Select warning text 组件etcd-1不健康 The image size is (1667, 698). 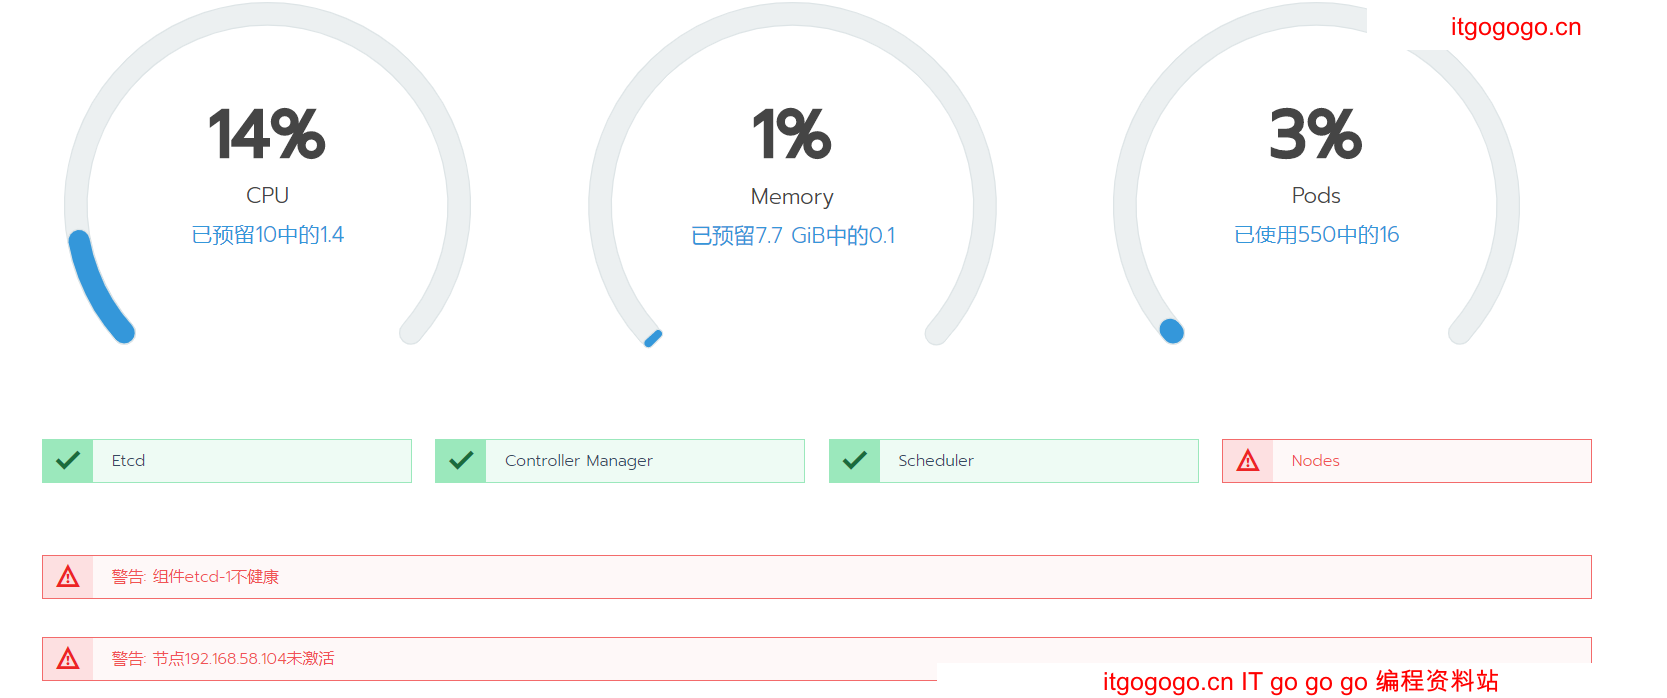[x=216, y=577]
